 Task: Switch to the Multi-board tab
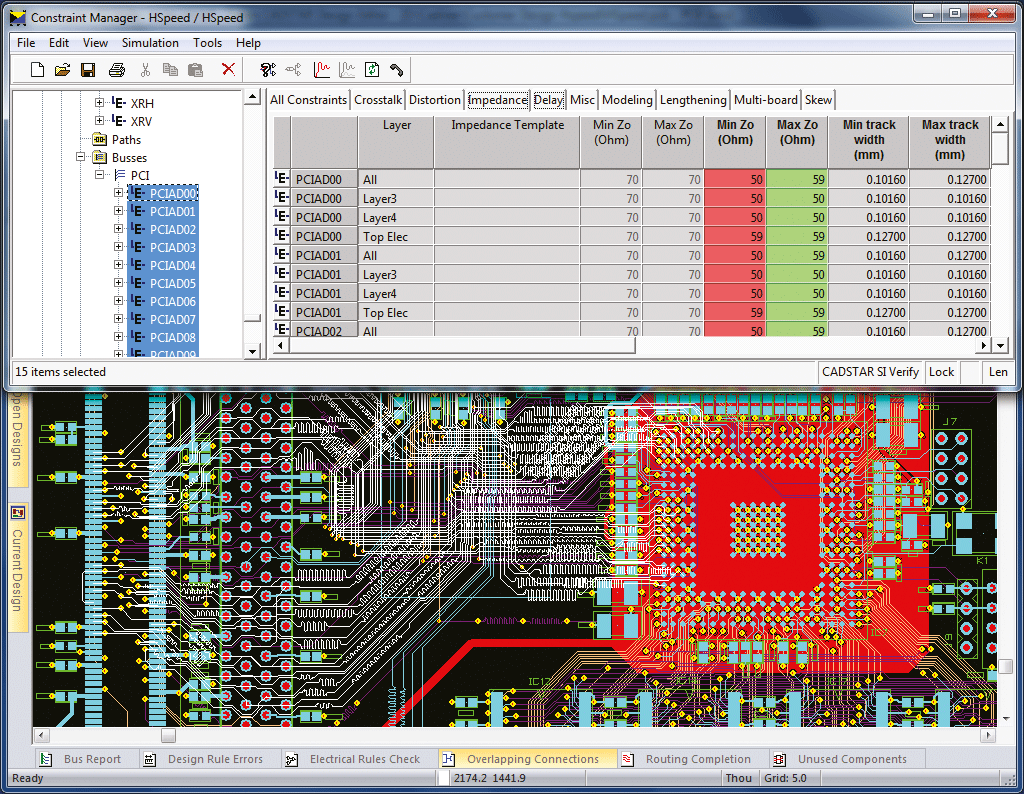click(x=766, y=100)
